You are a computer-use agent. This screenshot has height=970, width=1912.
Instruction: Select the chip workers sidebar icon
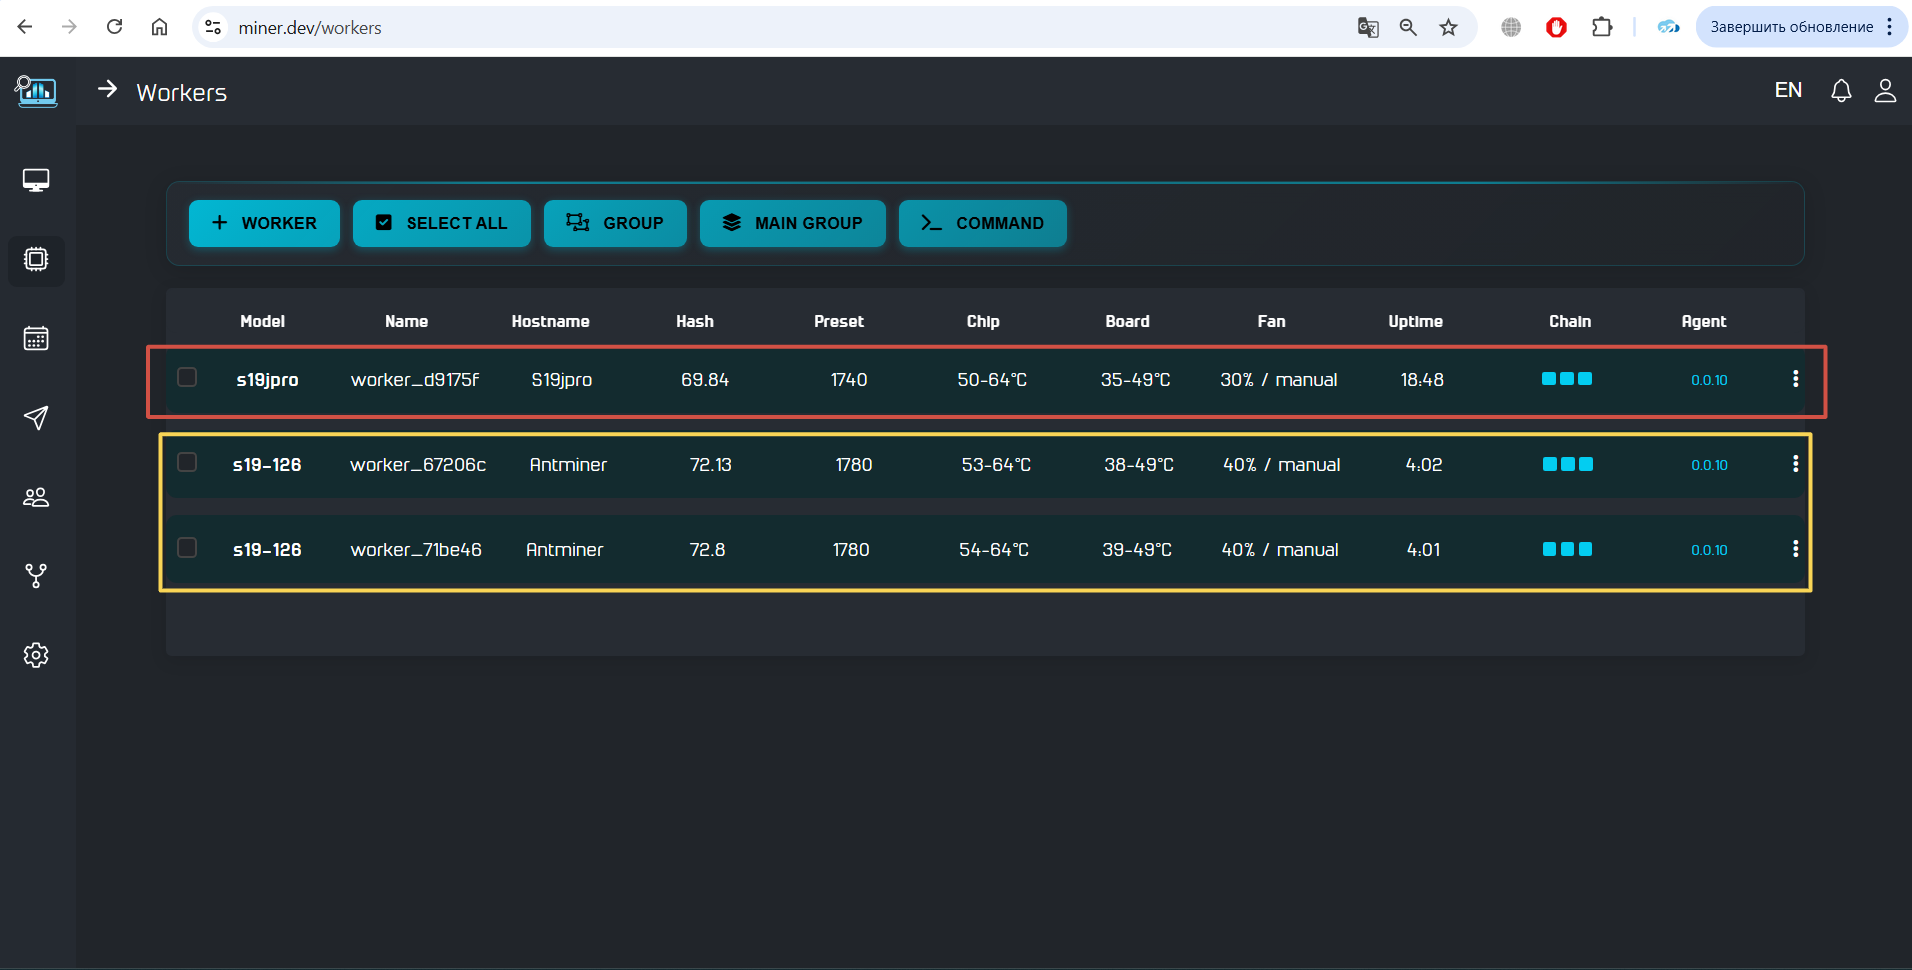36,259
